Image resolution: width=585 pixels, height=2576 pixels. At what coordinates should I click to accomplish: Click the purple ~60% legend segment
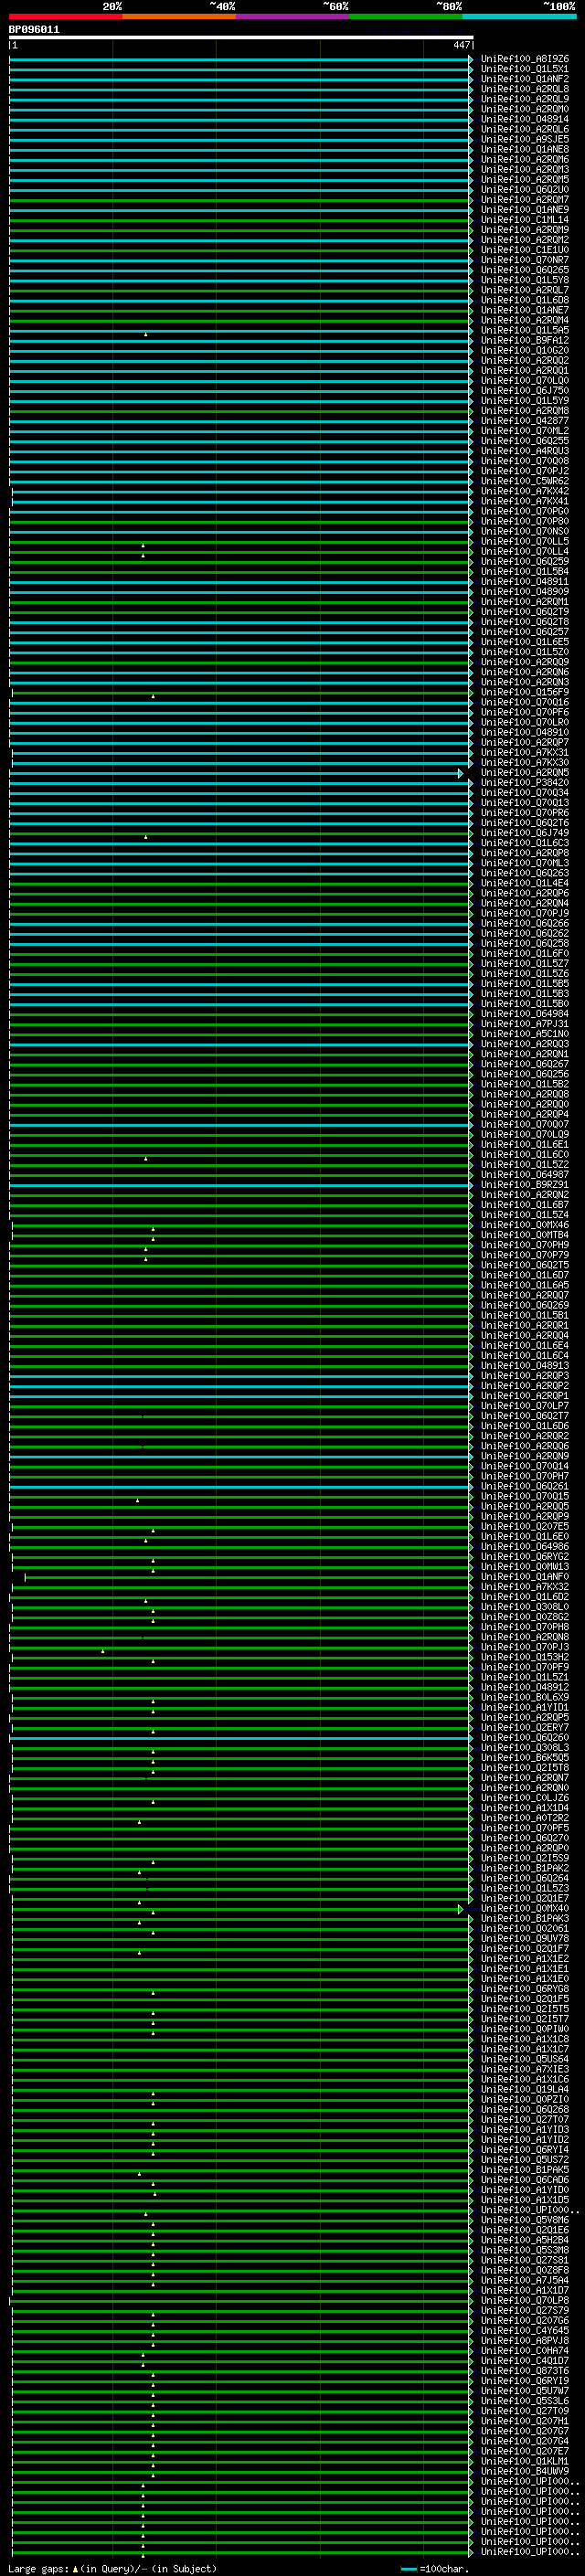point(292,16)
